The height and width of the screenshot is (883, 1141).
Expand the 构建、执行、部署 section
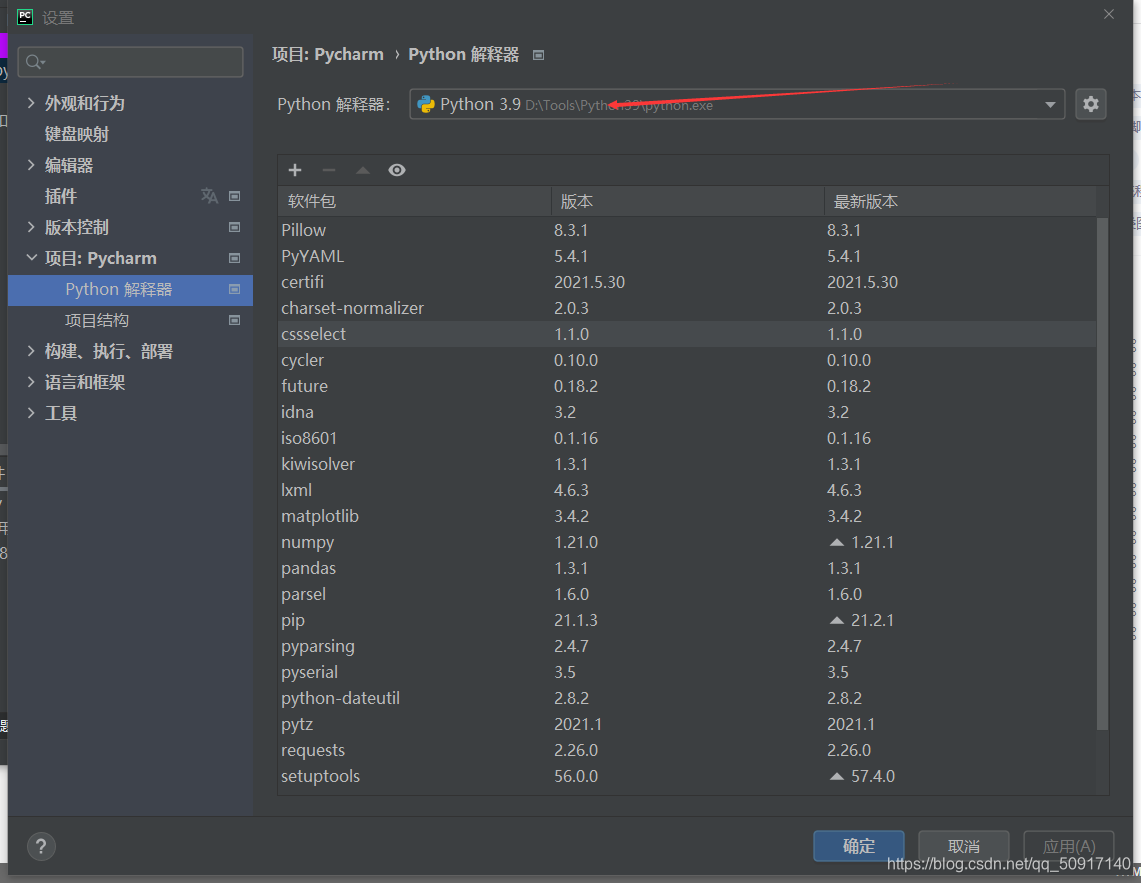31,351
